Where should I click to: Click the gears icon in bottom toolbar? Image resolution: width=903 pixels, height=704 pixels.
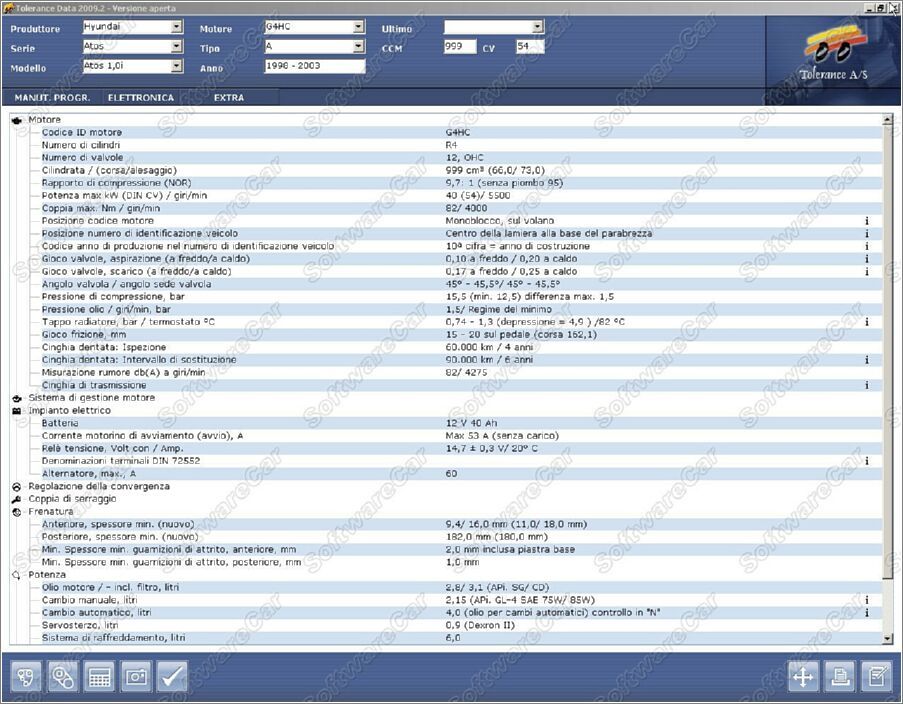63,677
